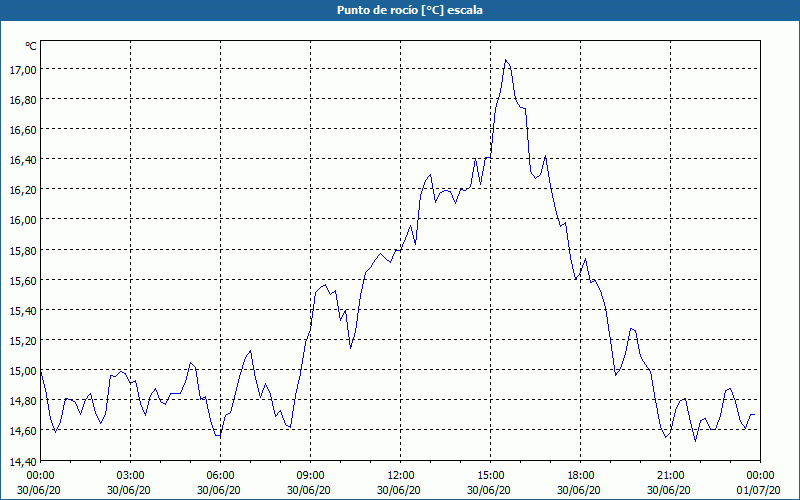Select the 14,80 y-axis value
This screenshot has width=800, height=500.
(23, 401)
